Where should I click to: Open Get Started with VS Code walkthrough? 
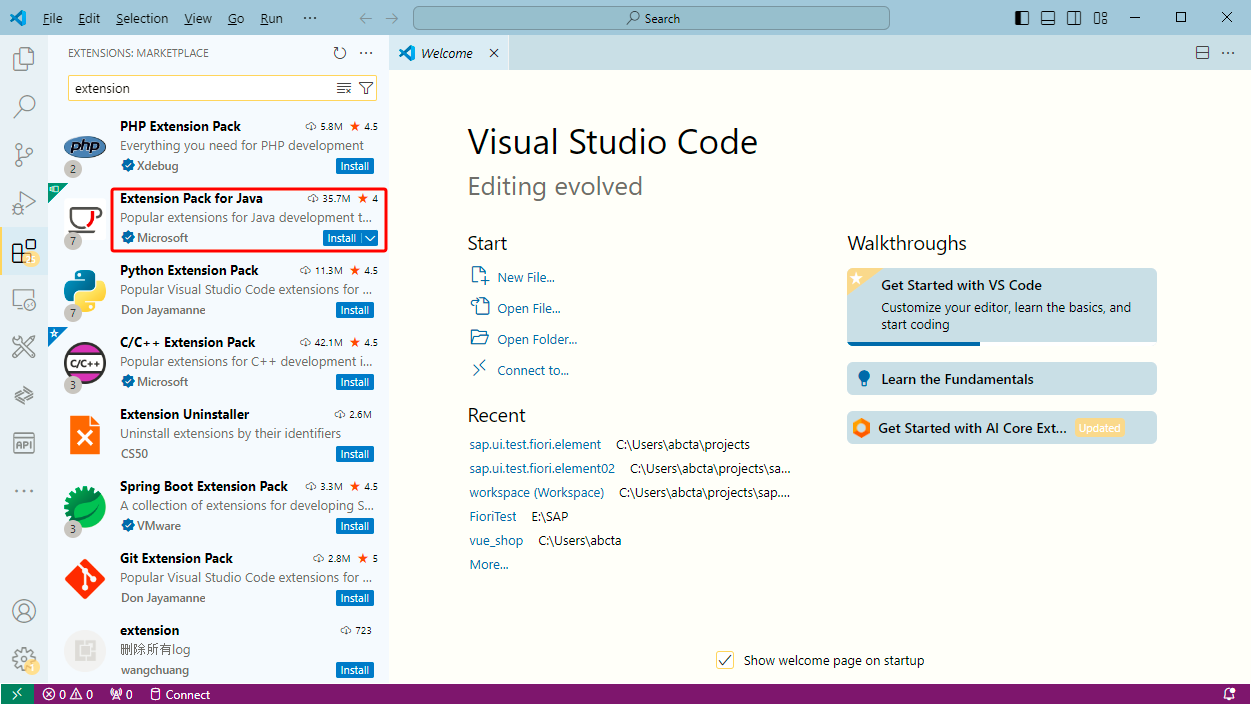[x=1002, y=306]
